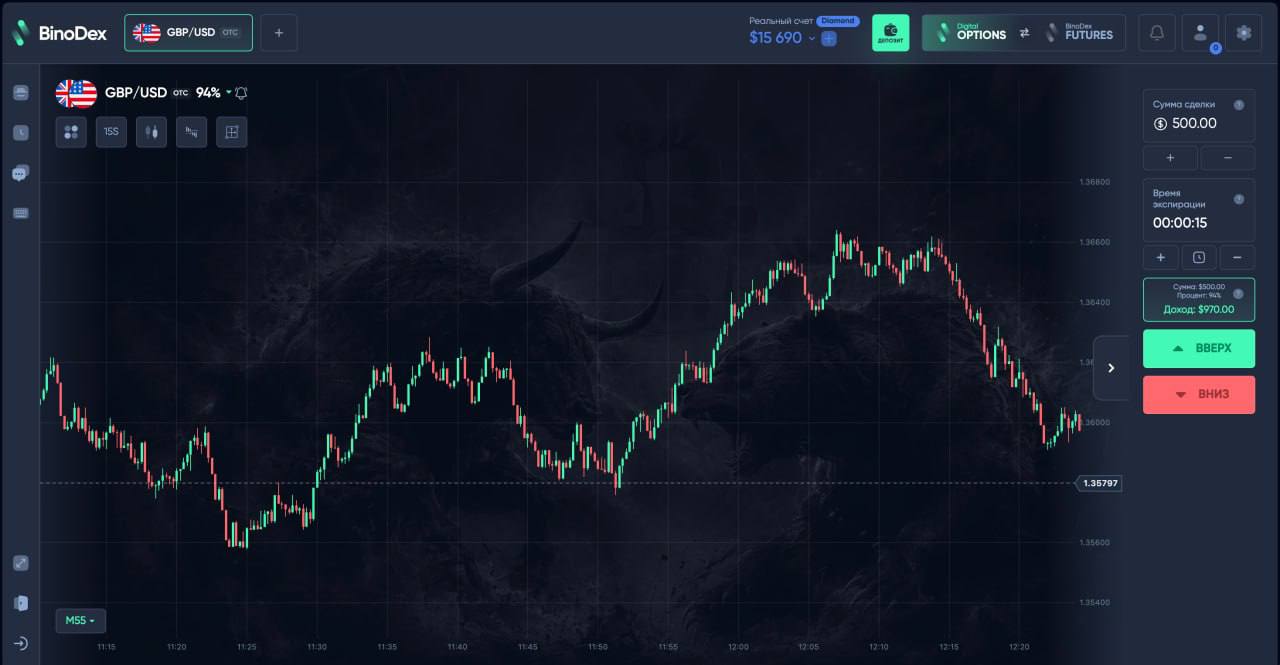Screen dimensions: 1280x665
Task: Choose the candlestick chart type
Action: point(151,132)
